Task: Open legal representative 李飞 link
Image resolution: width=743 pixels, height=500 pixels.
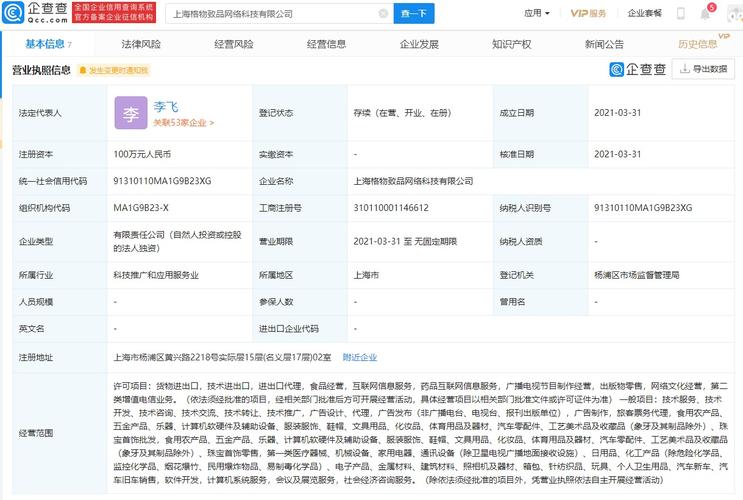Action: (x=166, y=106)
